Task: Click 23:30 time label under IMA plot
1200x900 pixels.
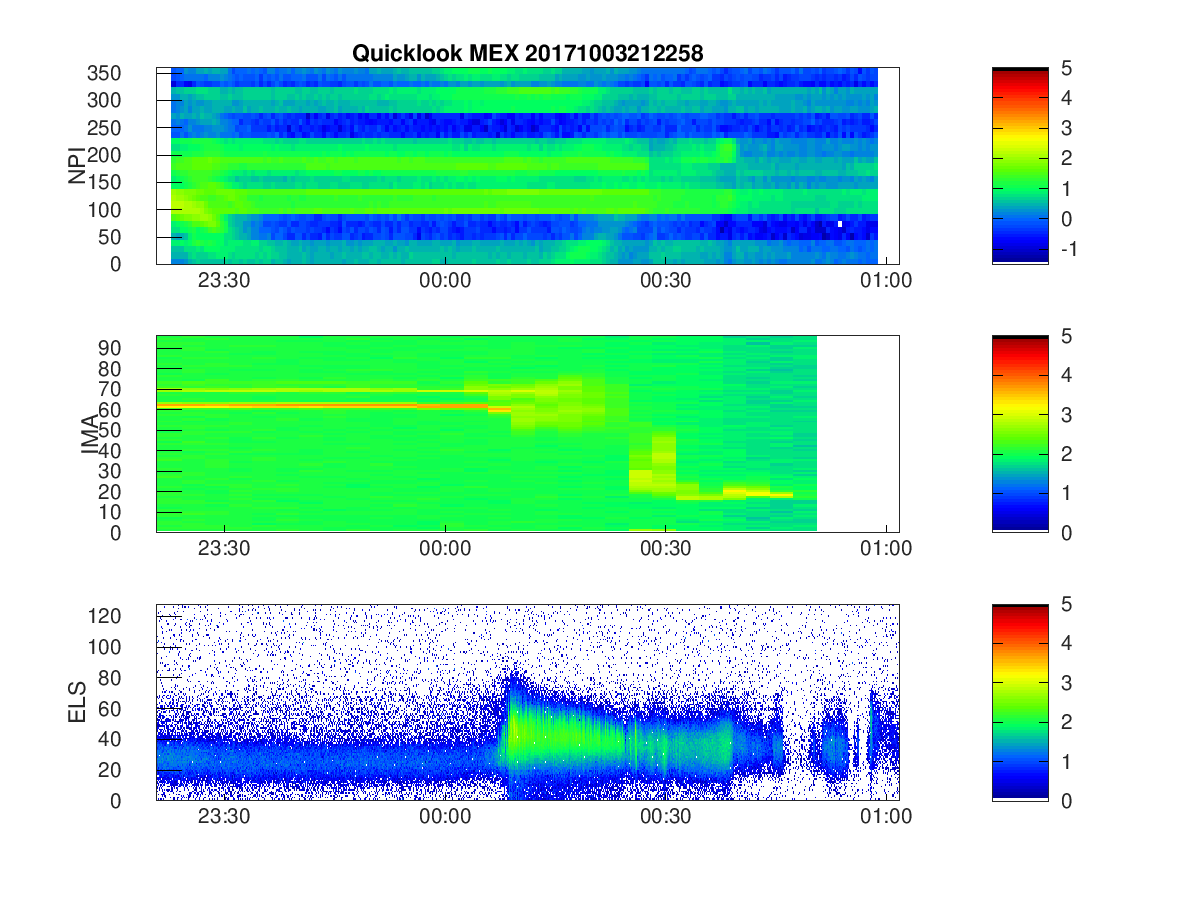Action: click(224, 549)
